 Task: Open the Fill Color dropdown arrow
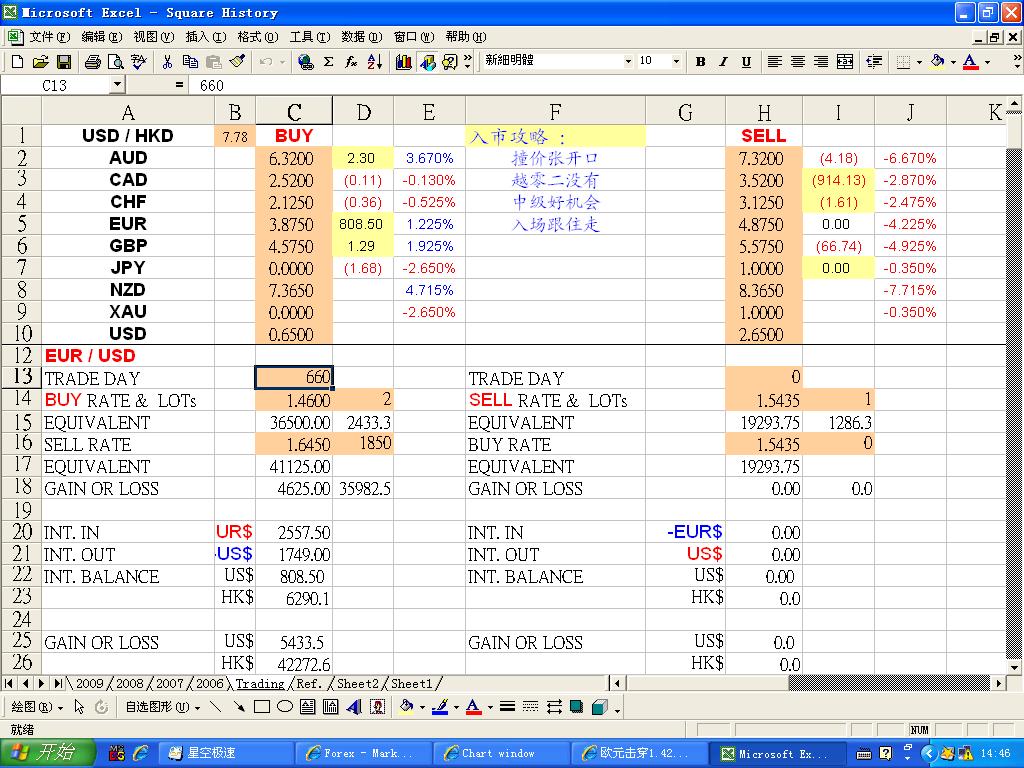click(x=953, y=62)
